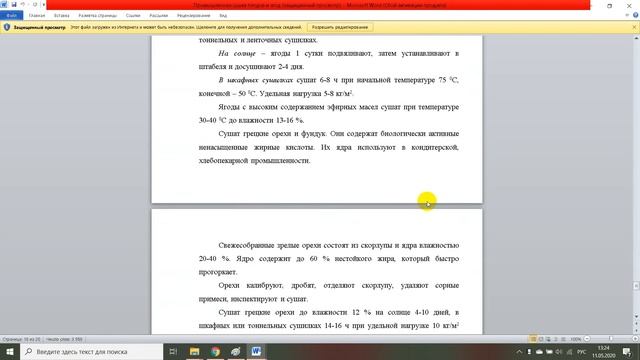Screen dimensions: 640x360
Task: Open the blue Файл tab
Action: pos(11,16)
